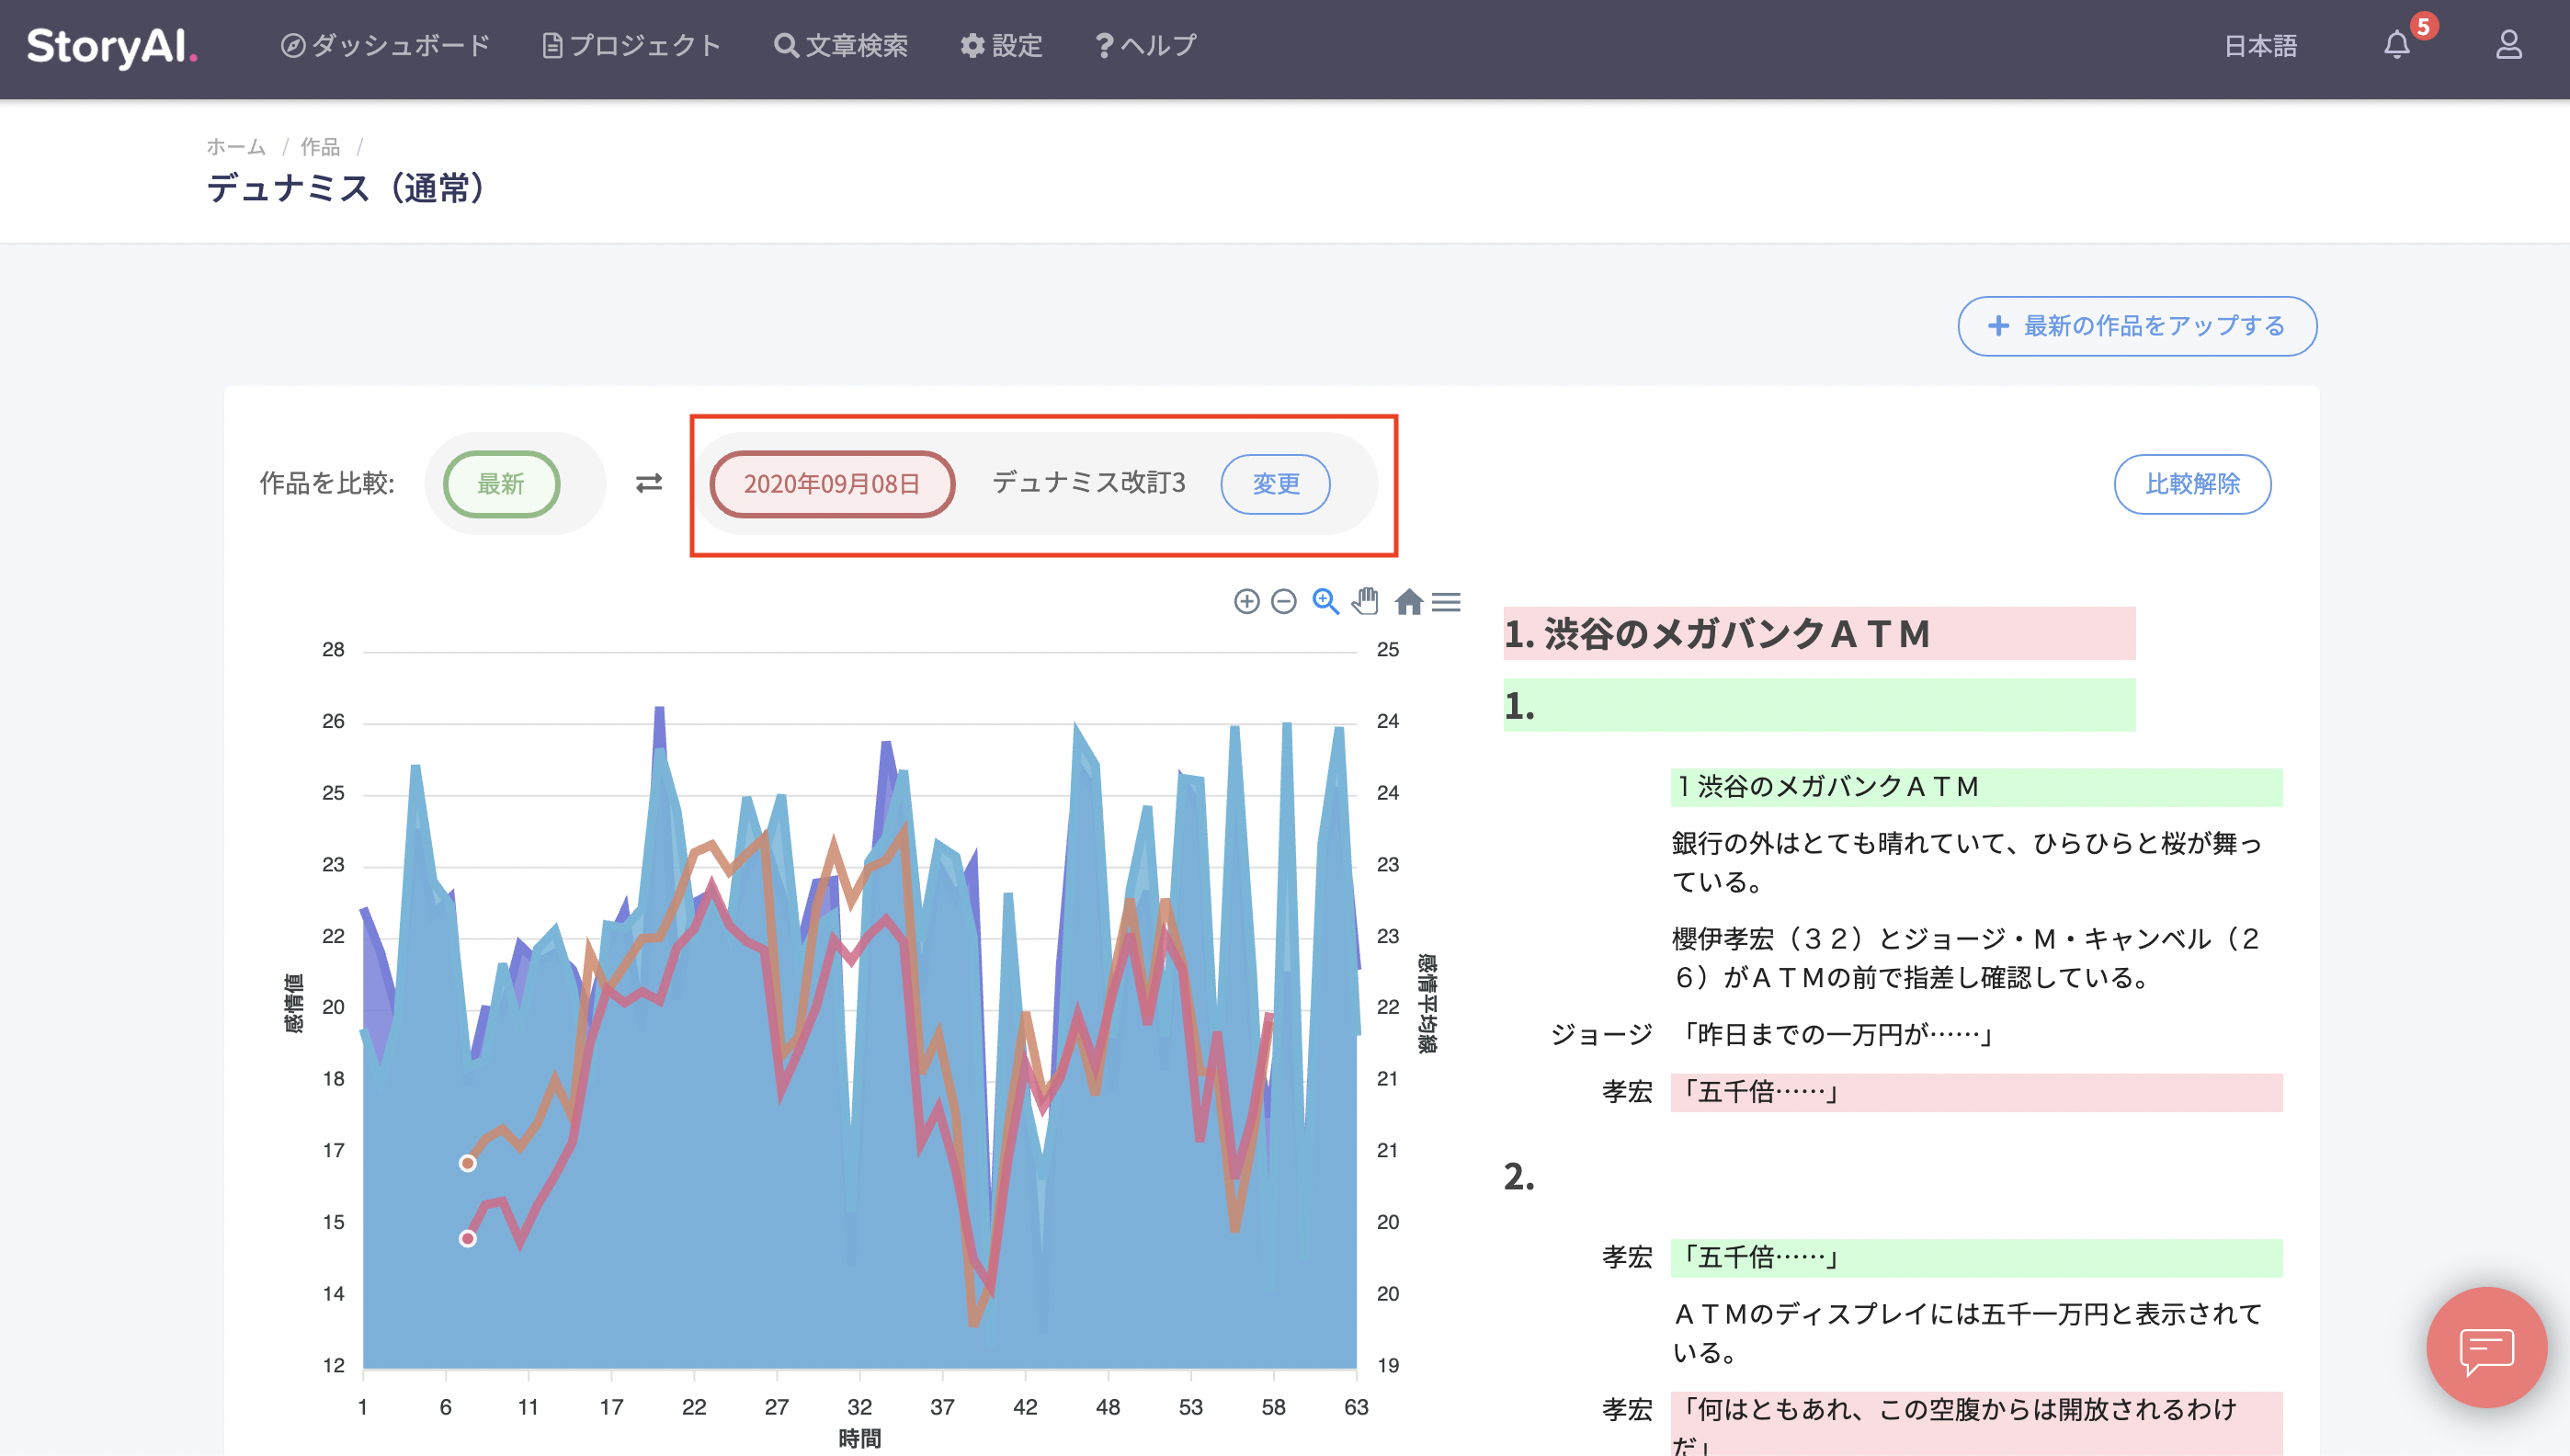Select the 最新 version pill

click(502, 484)
